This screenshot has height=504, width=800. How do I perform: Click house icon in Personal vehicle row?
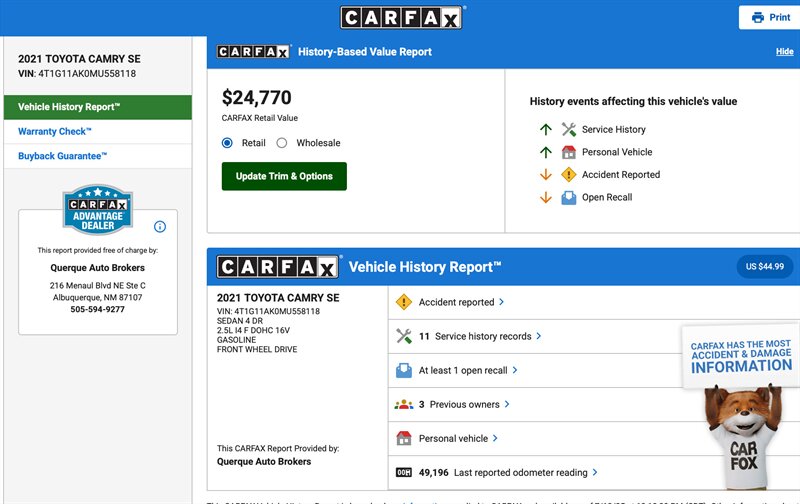(404, 438)
